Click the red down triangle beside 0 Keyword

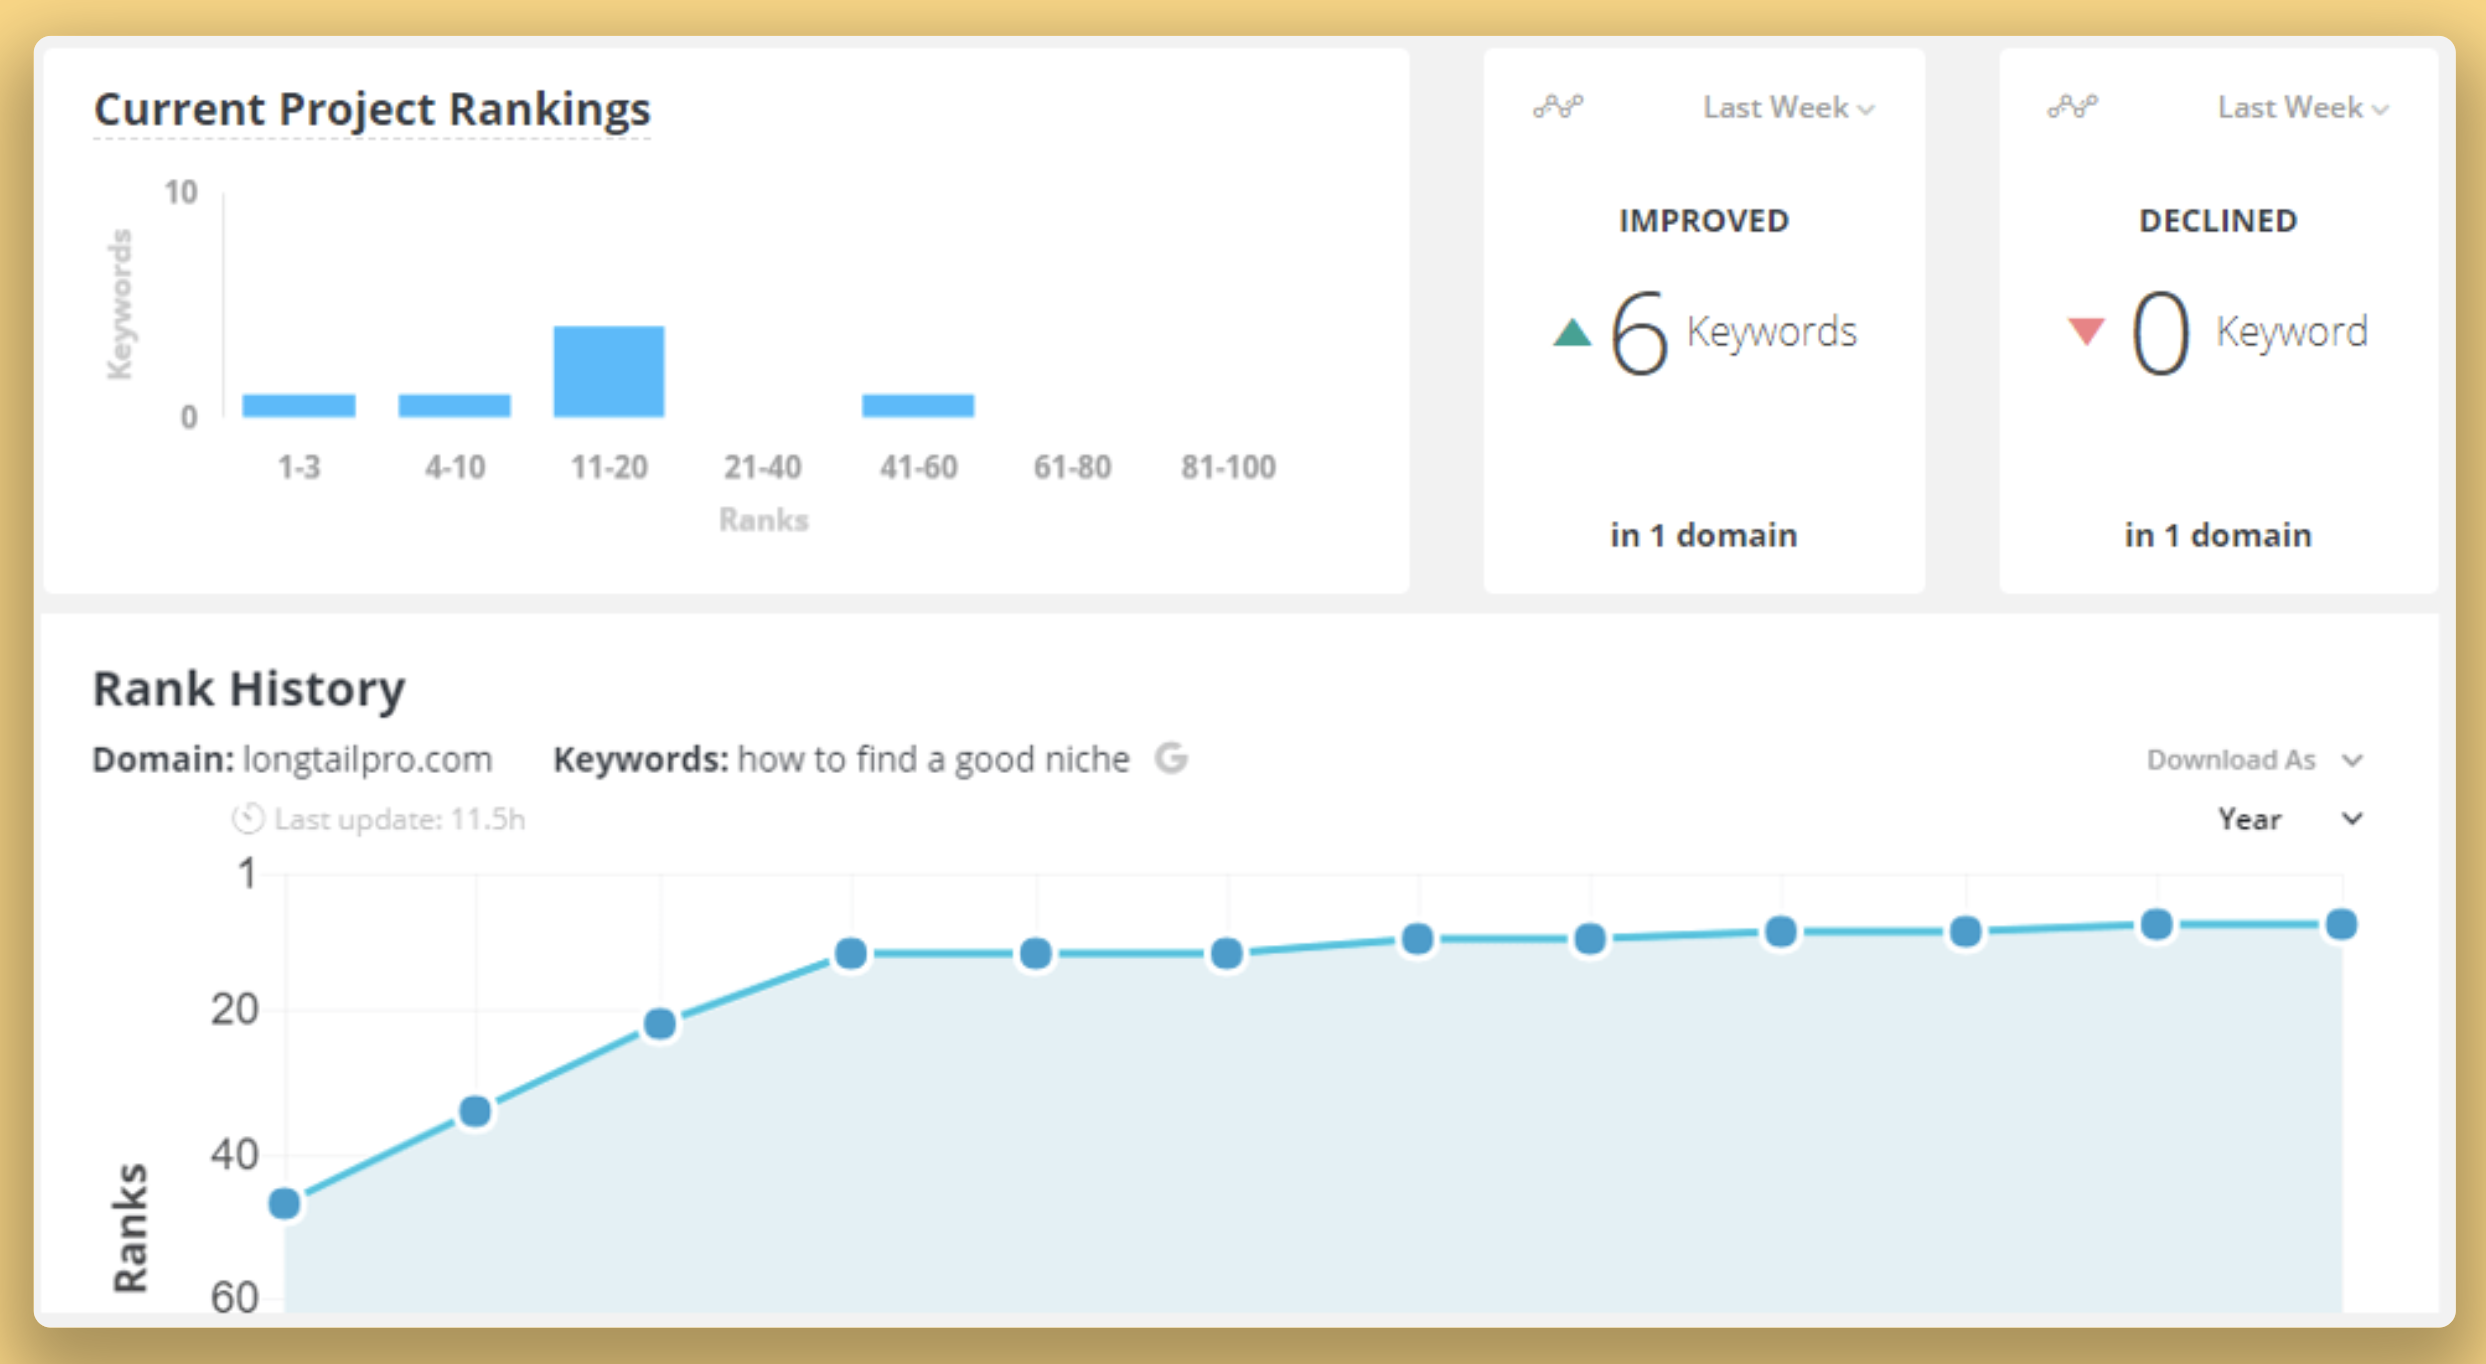pos(2085,332)
